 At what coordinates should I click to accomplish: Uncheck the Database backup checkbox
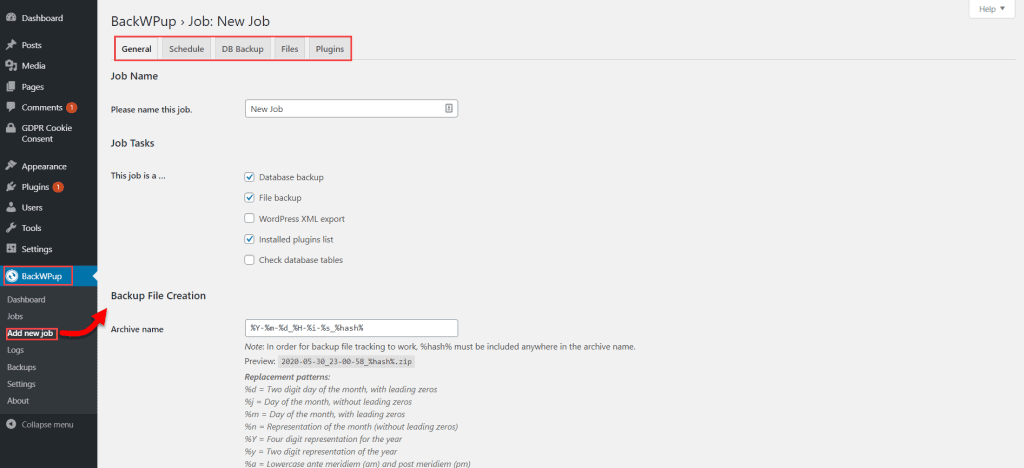pos(250,177)
